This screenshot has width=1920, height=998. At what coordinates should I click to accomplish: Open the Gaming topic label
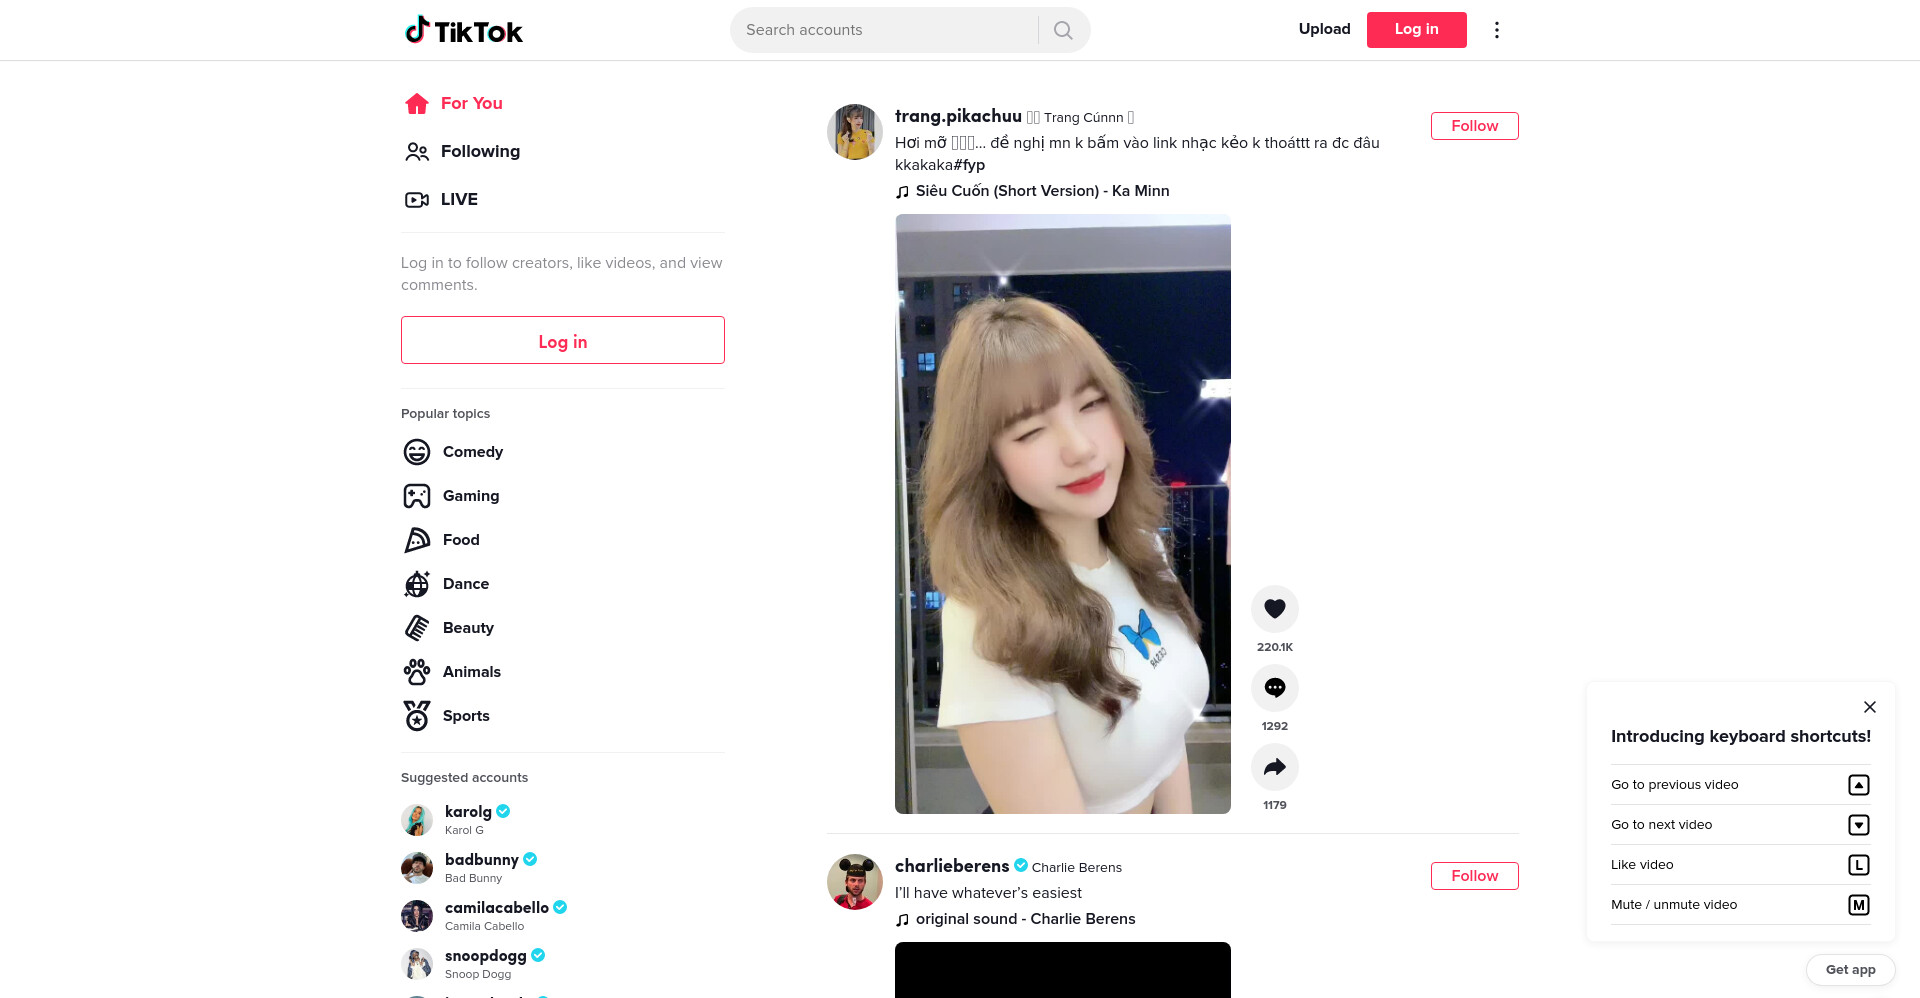click(x=471, y=496)
